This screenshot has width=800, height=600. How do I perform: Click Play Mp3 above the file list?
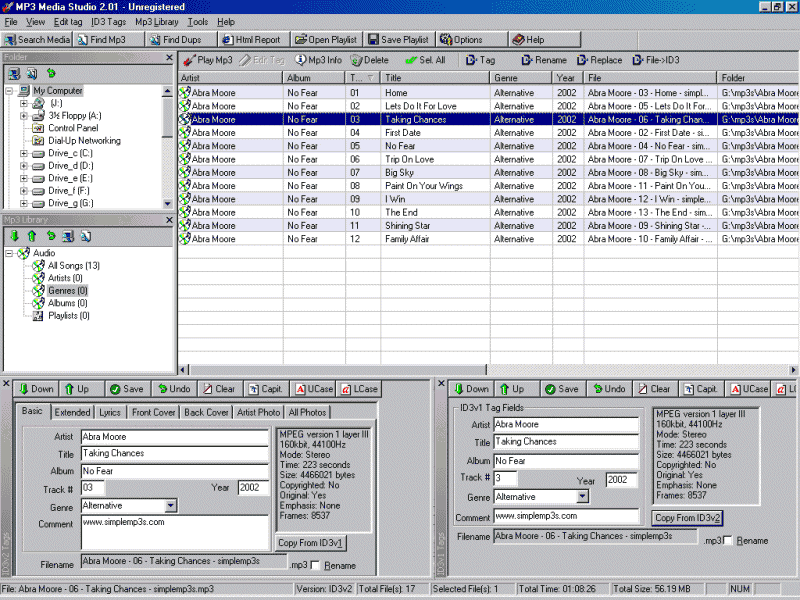(208, 60)
